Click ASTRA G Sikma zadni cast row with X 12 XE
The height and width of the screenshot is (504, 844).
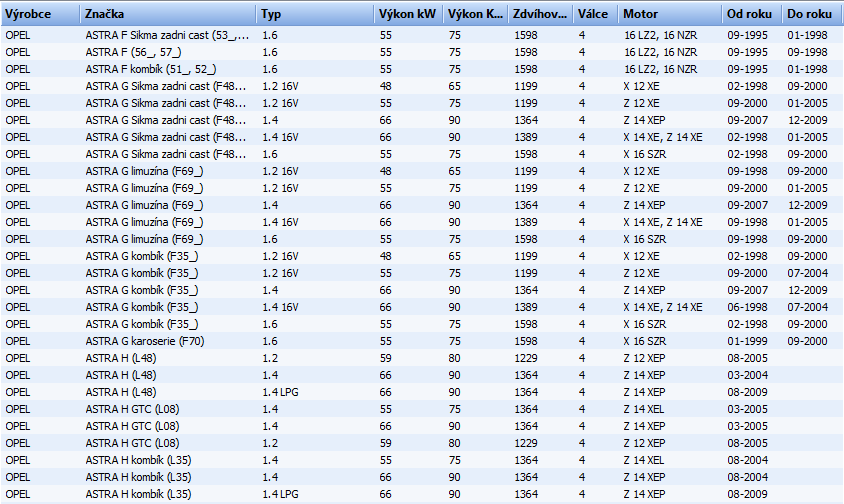tap(422, 86)
